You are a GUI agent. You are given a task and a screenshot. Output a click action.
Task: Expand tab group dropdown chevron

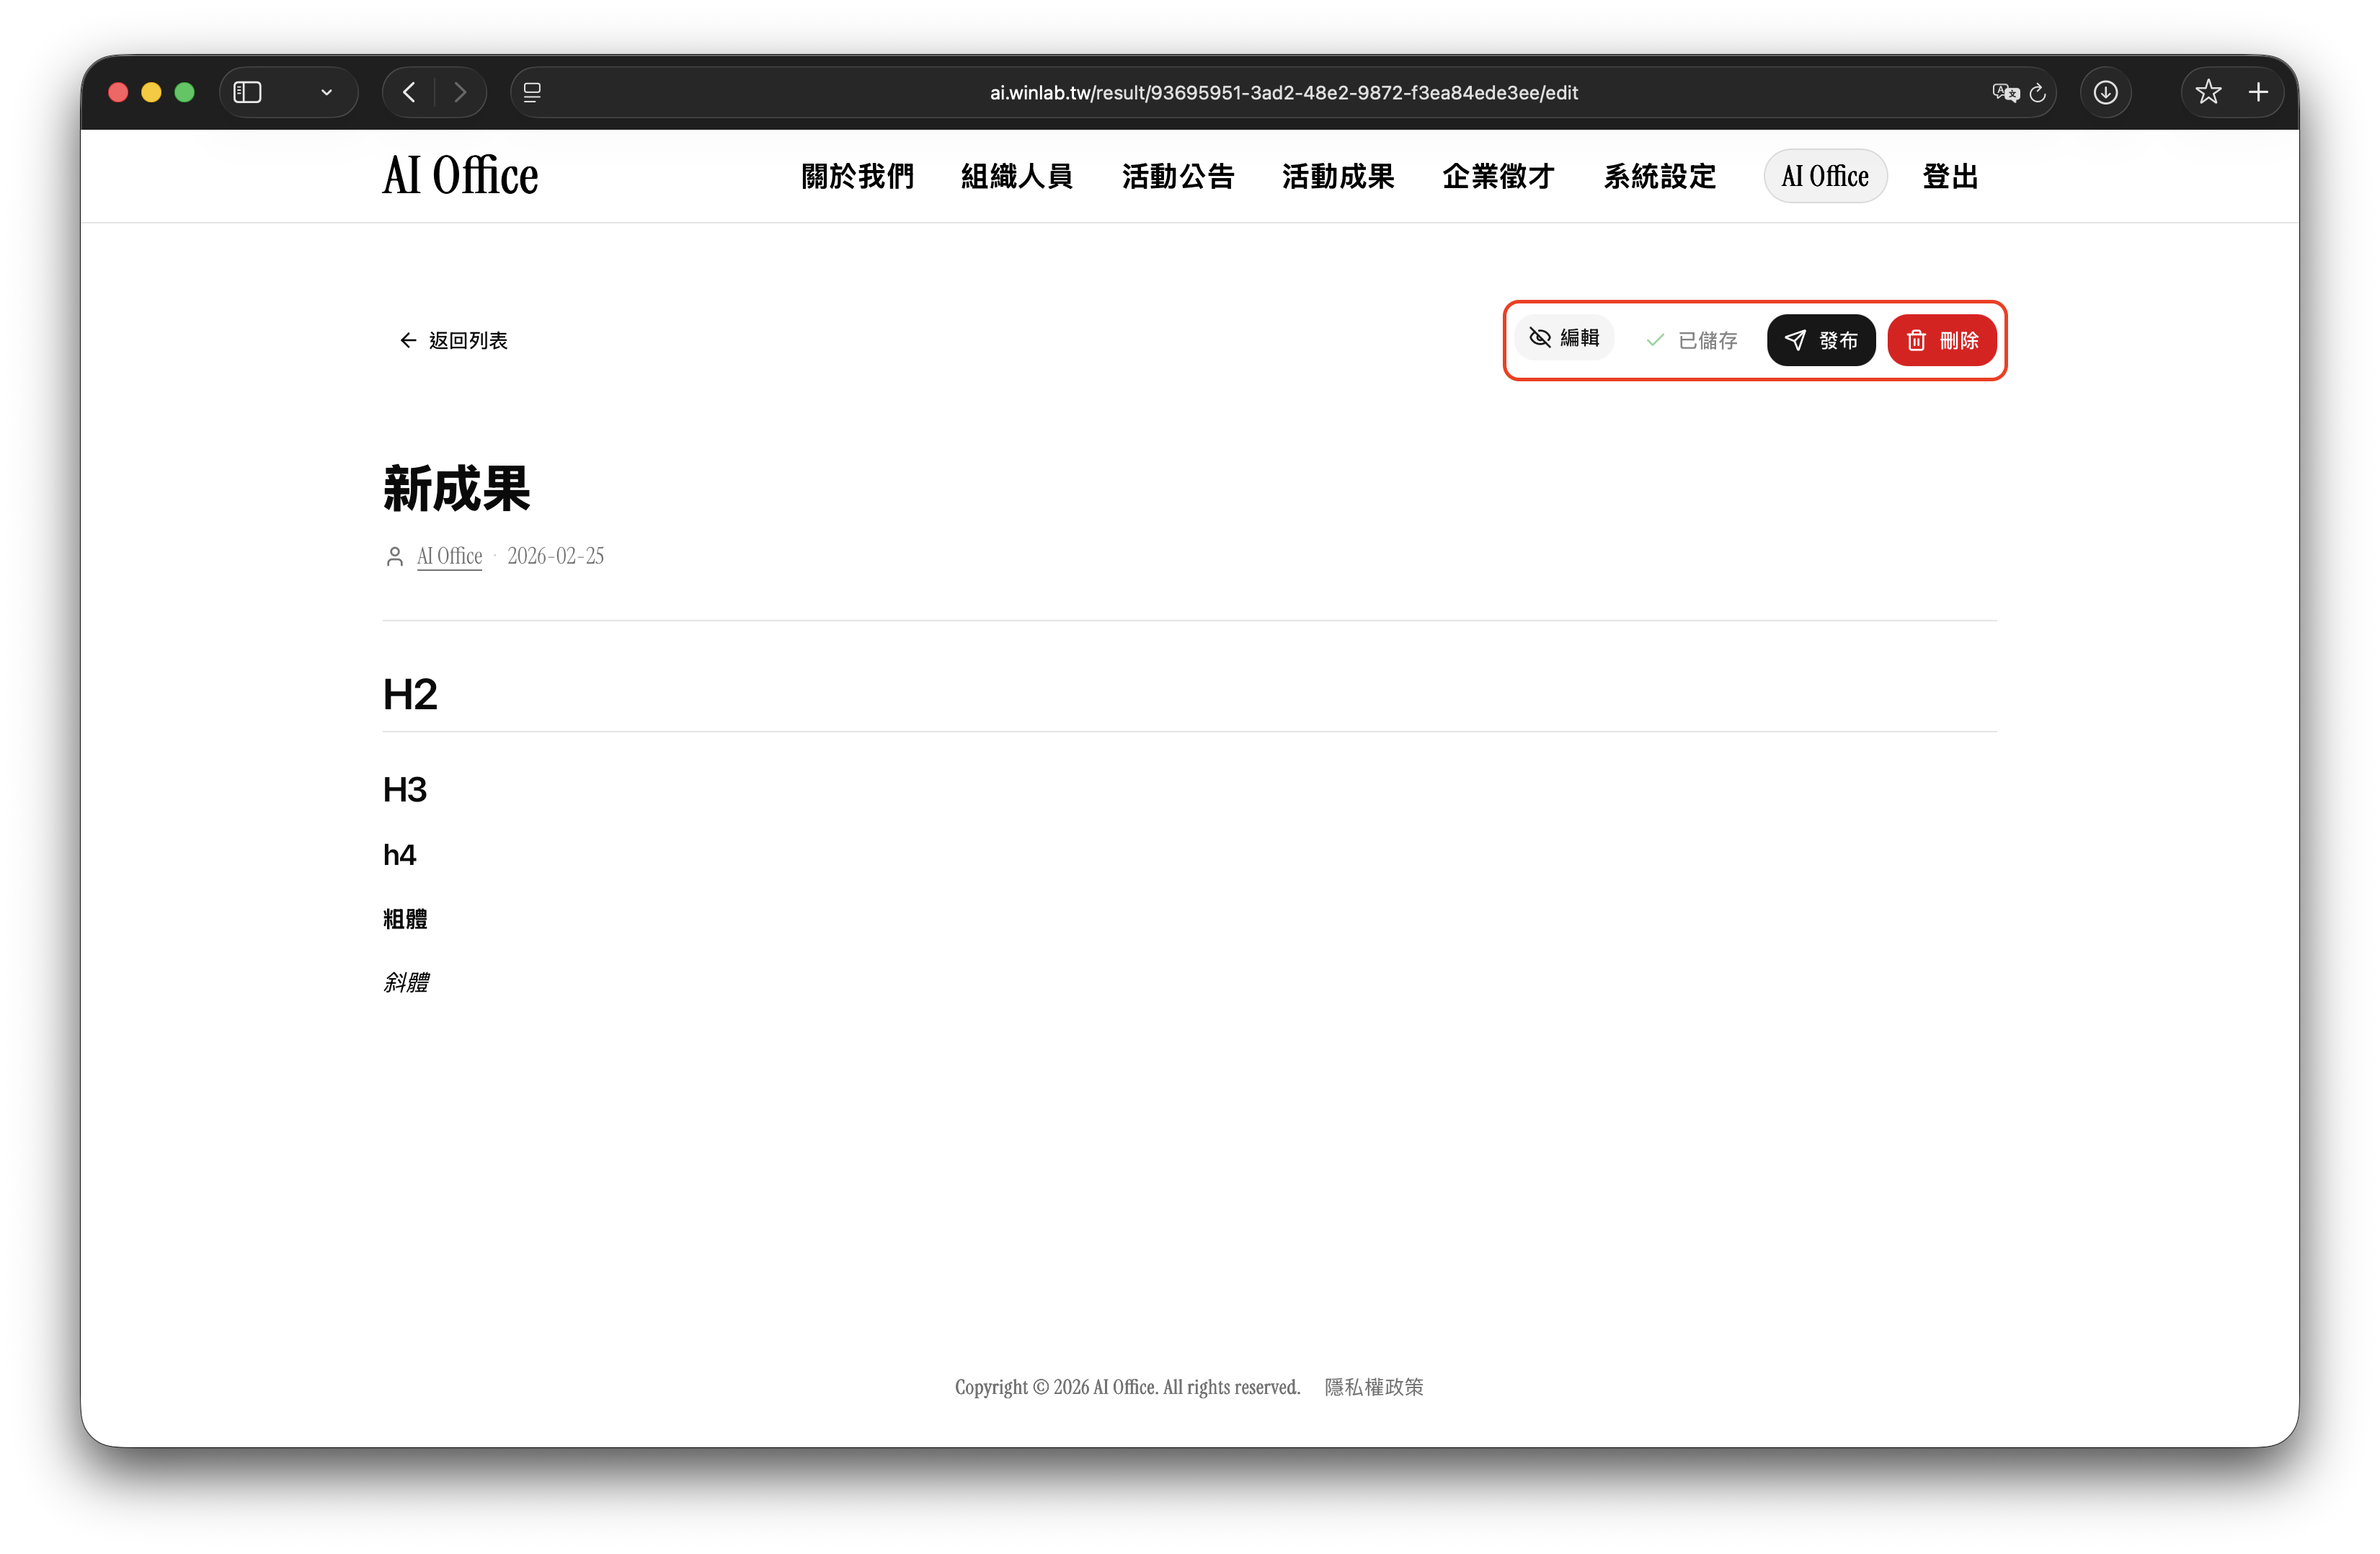[x=326, y=93]
